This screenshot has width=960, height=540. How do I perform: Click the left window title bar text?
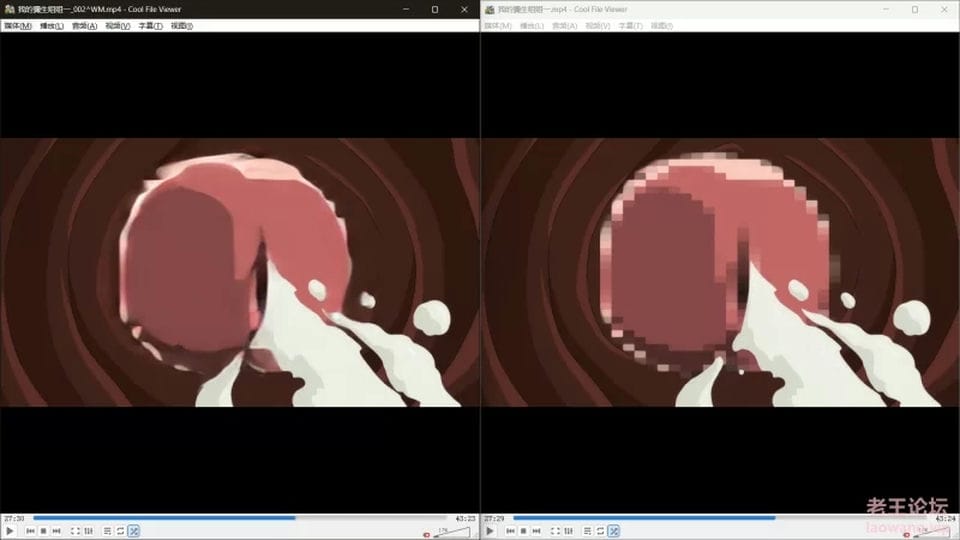point(100,9)
